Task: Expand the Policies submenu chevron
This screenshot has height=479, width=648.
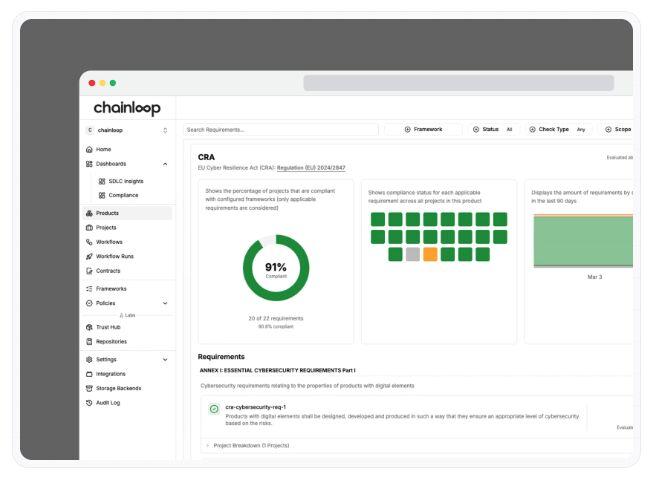Action: pyautogui.click(x=165, y=303)
